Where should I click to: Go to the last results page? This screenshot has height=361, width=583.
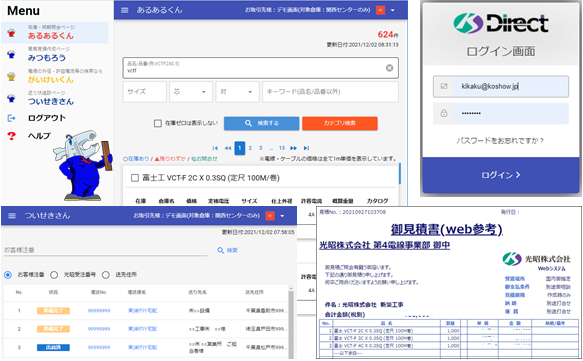pyautogui.click(x=306, y=148)
